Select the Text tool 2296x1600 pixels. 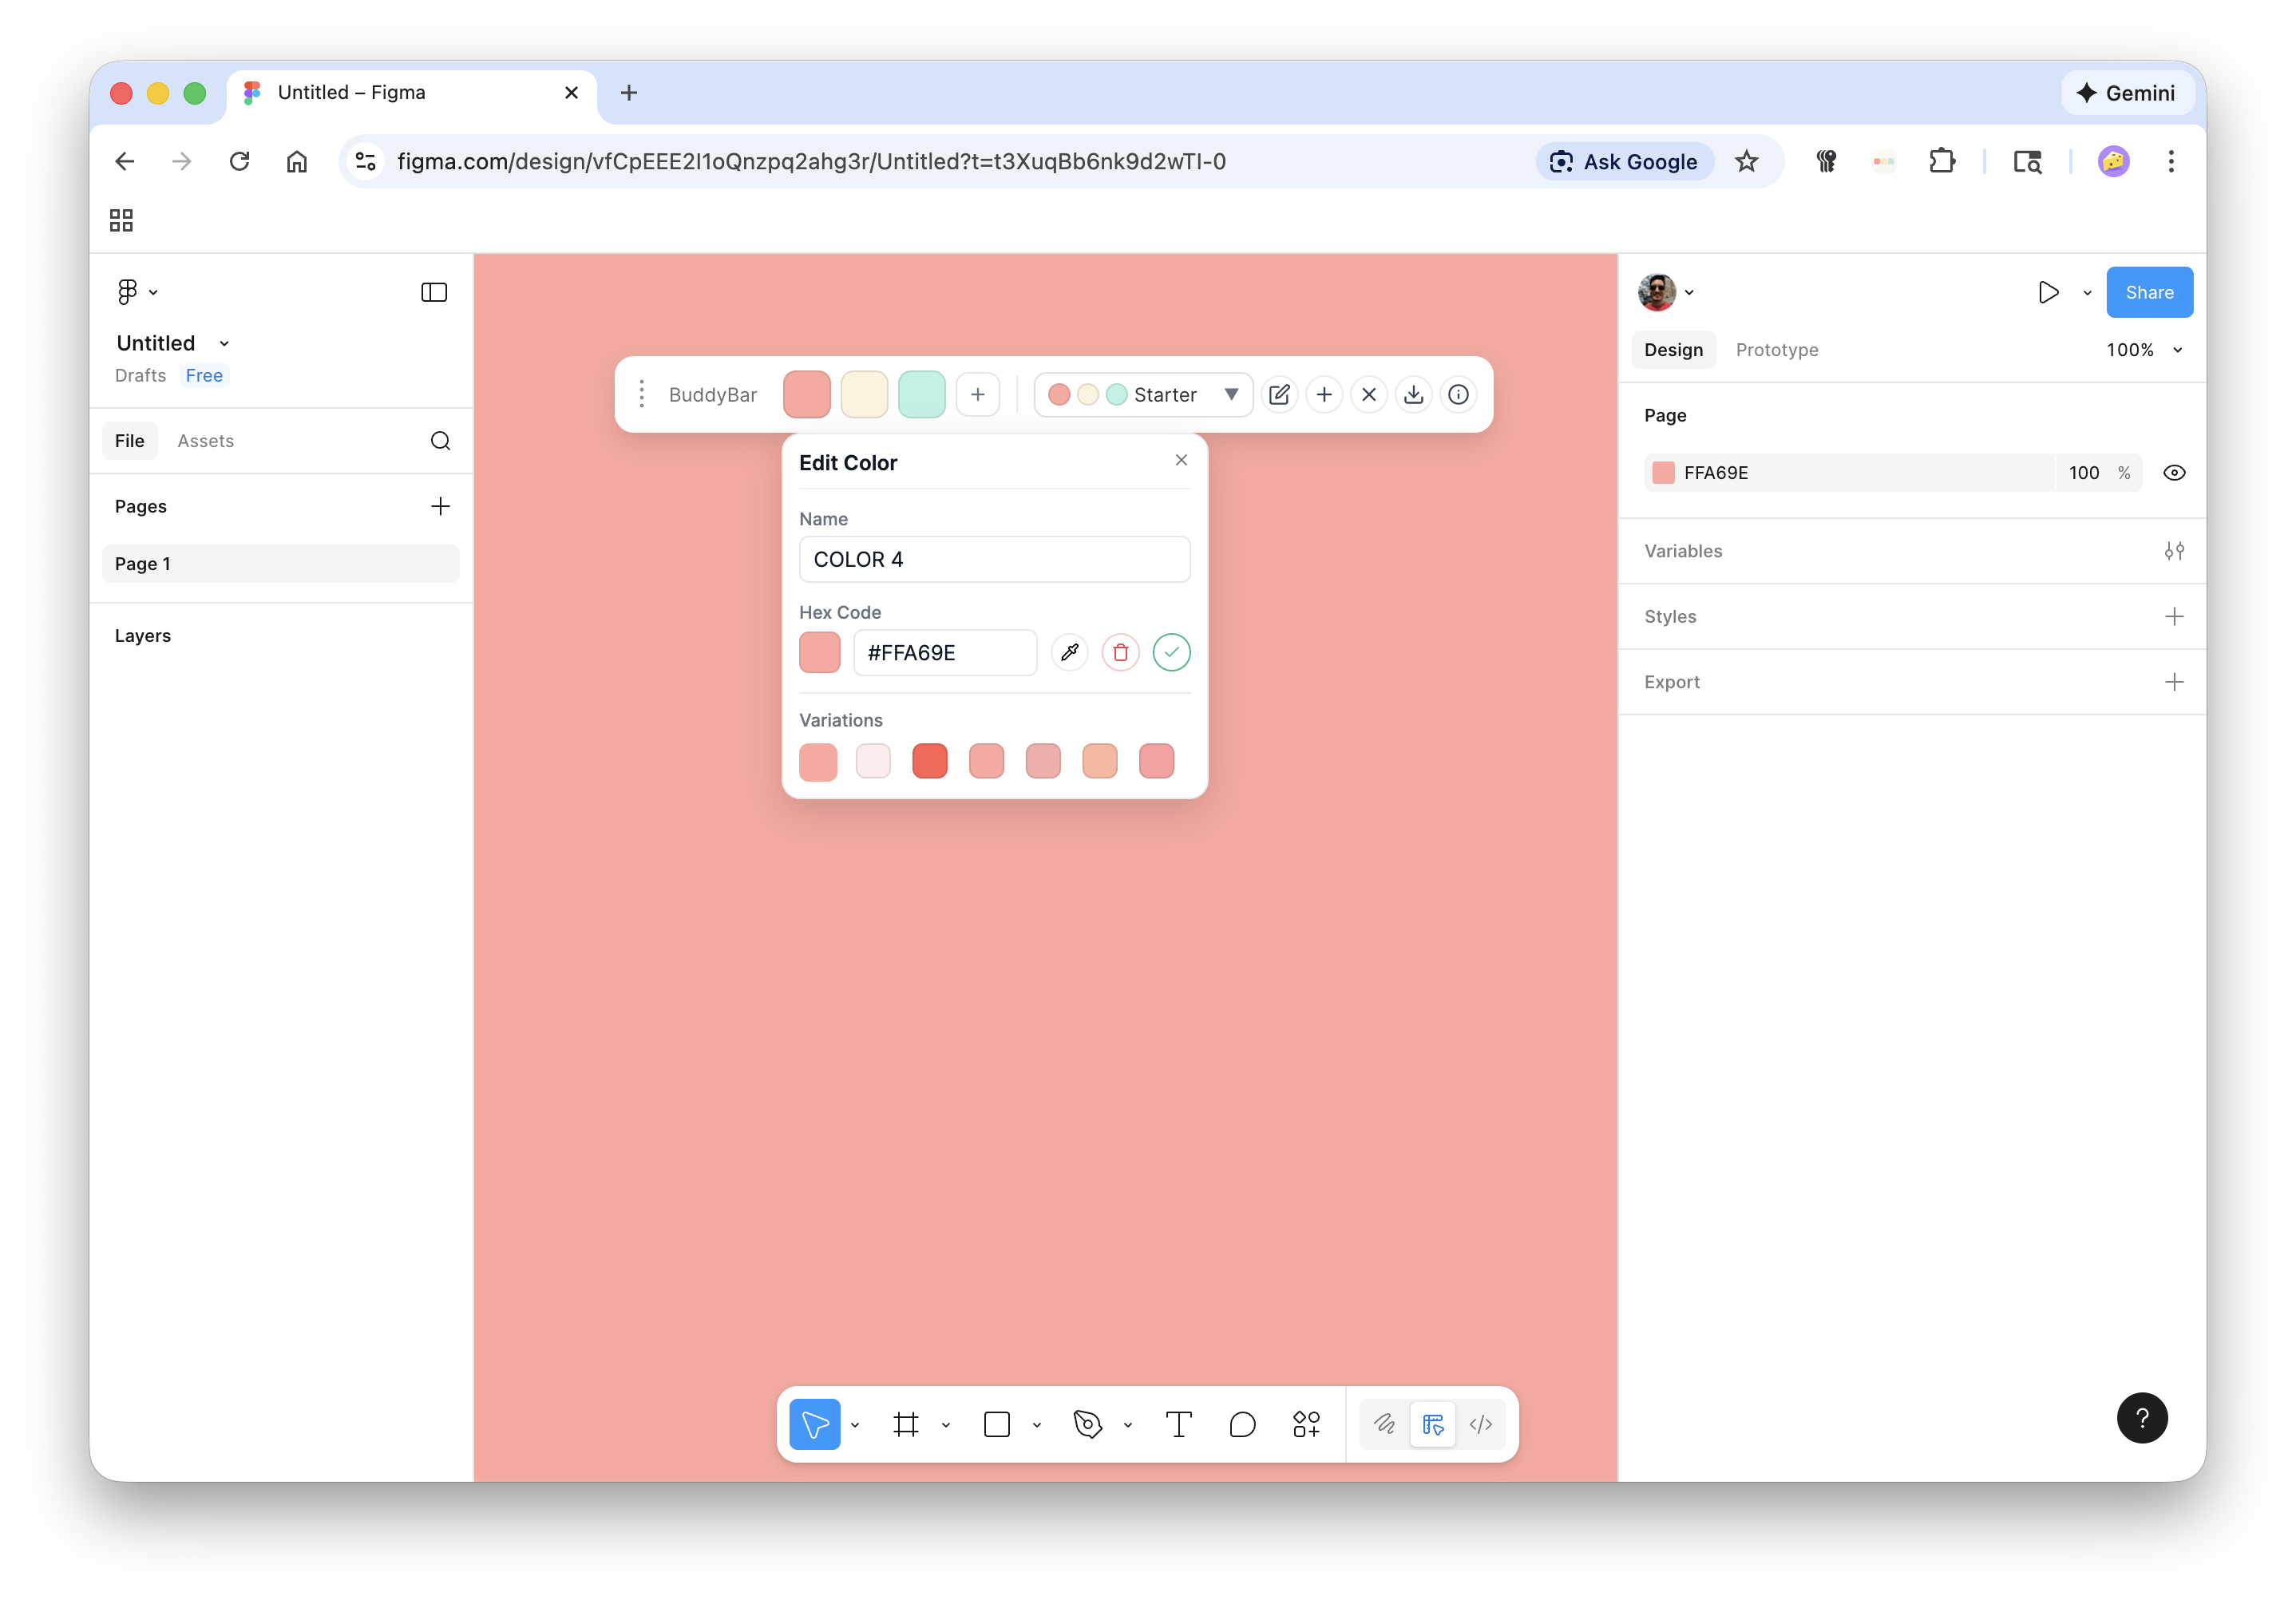1178,1424
